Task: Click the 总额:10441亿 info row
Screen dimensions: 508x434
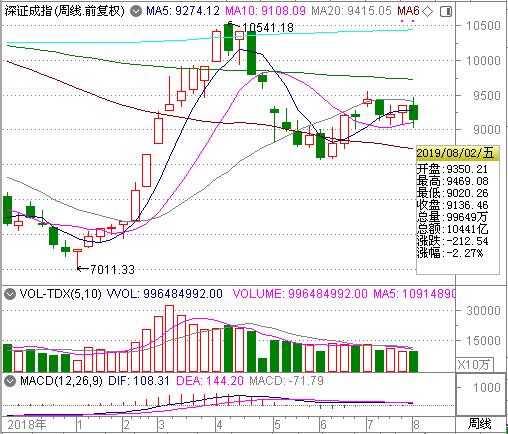Action: tap(452, 229)
